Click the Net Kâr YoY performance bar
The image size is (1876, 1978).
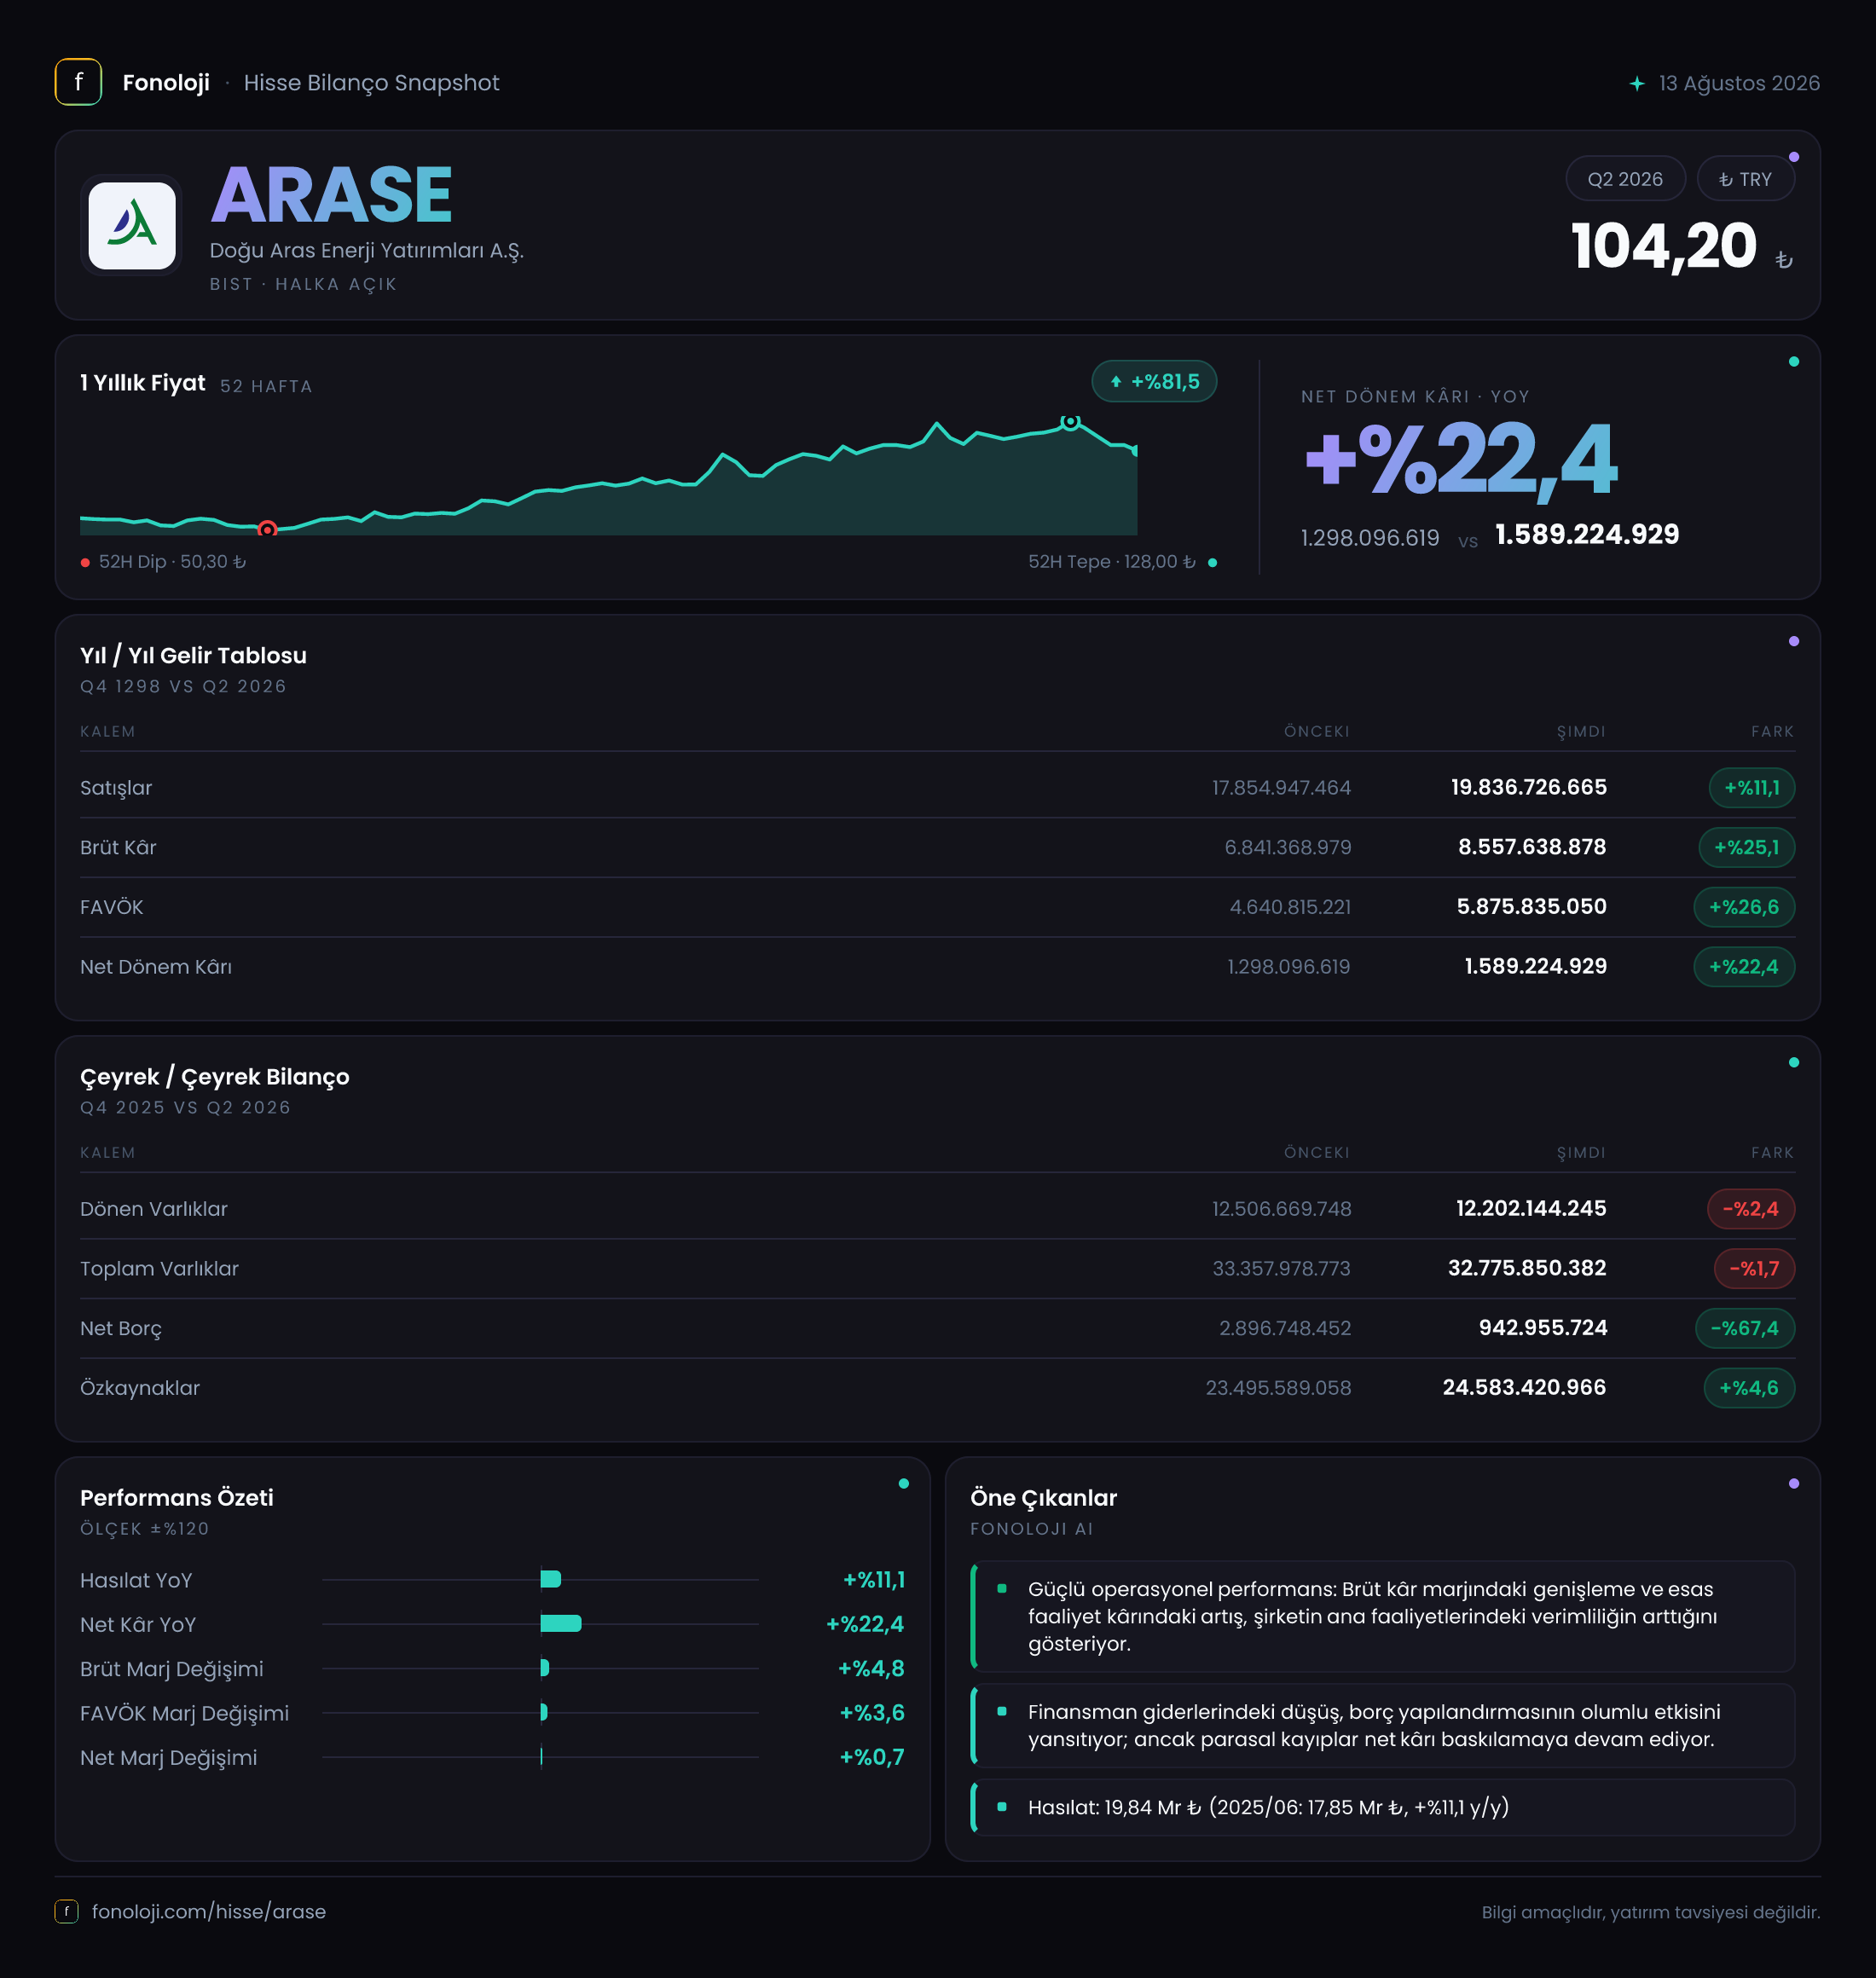[x=560, y=1623]
